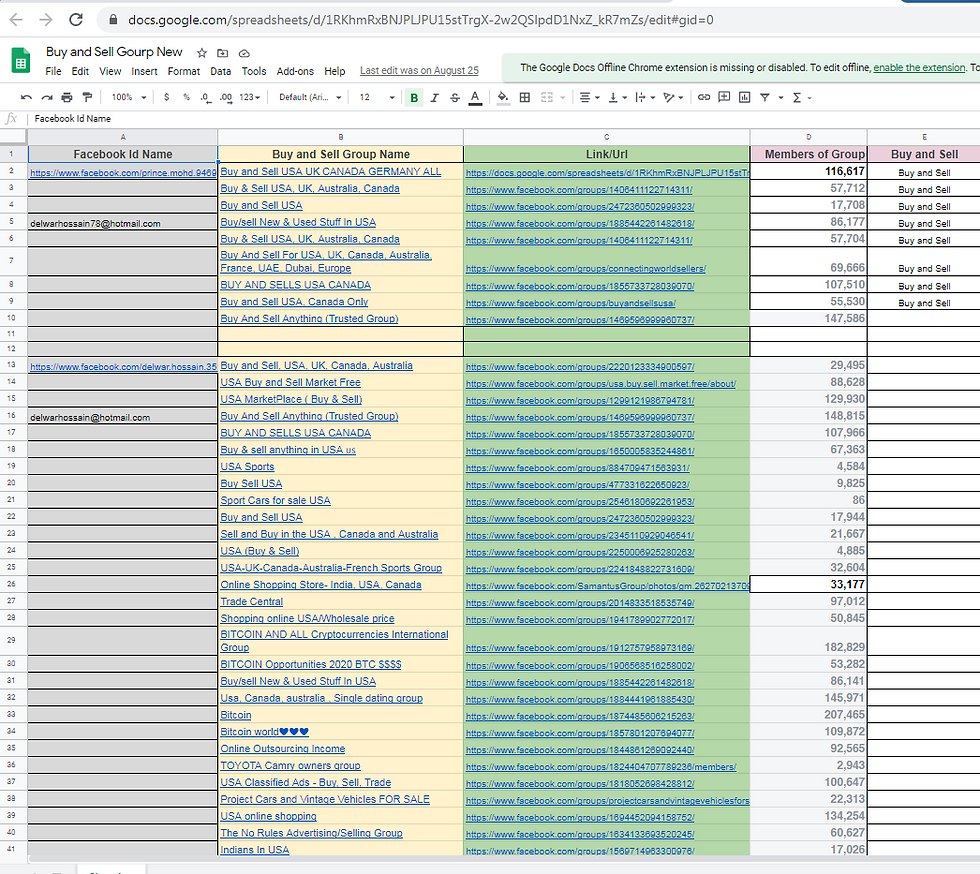This screenshot has height=874, width=980.
Task: Open the Format menu
Action: [x=184, y=71]
